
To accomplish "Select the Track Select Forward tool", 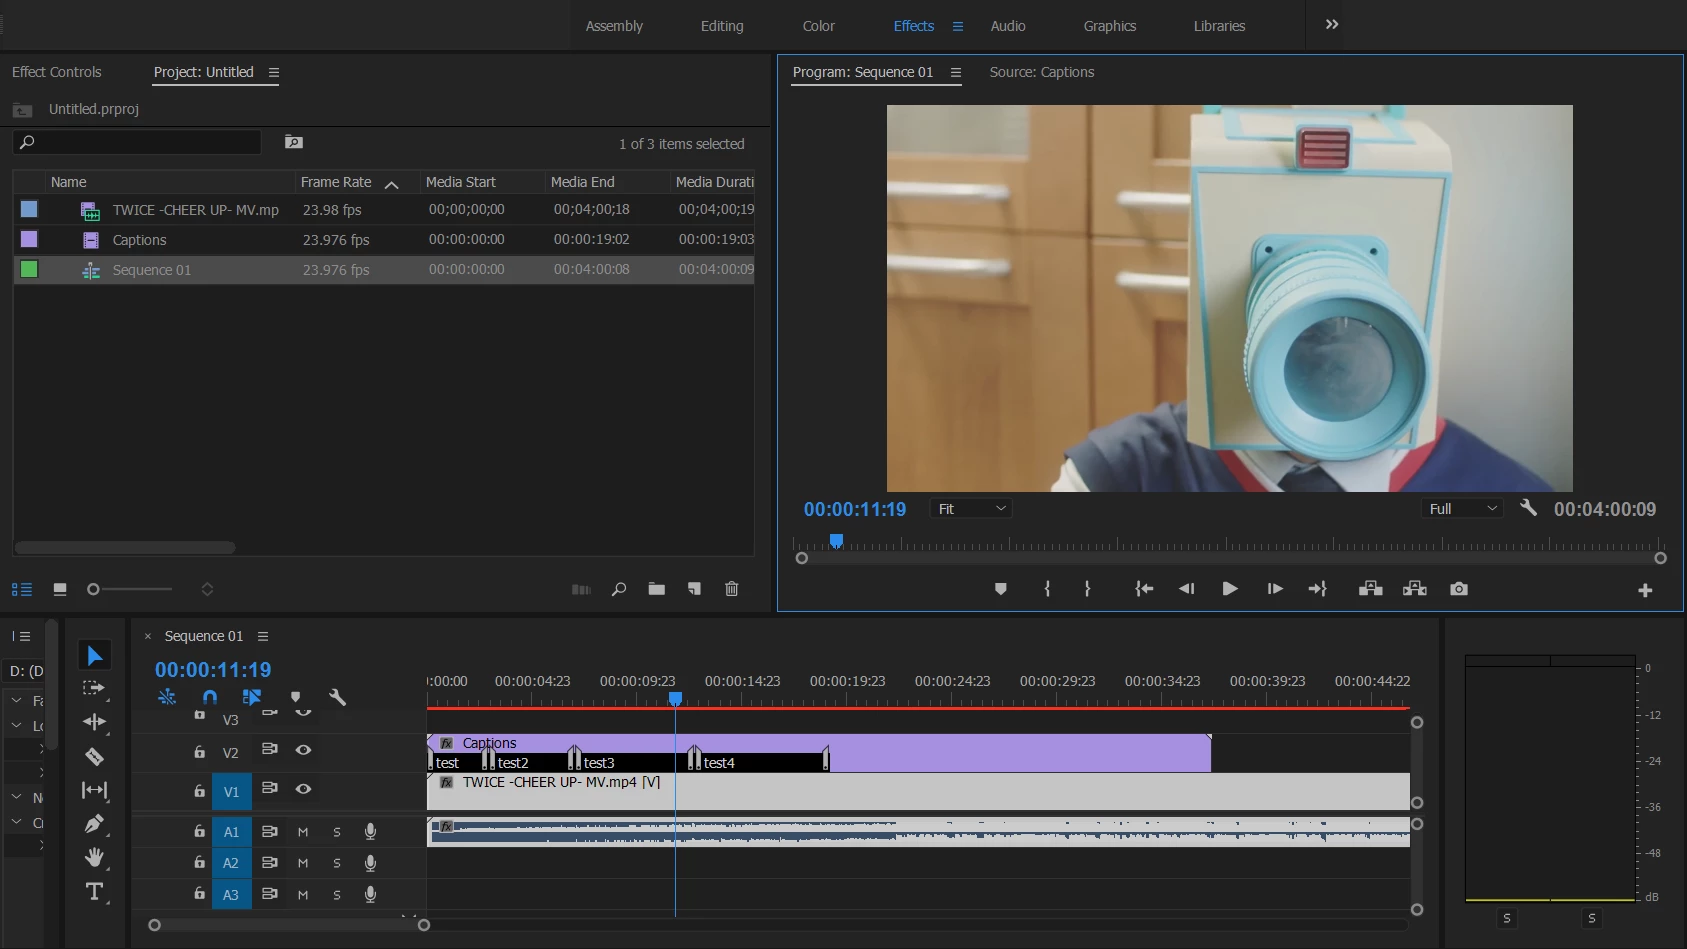I will coord(94,688).
